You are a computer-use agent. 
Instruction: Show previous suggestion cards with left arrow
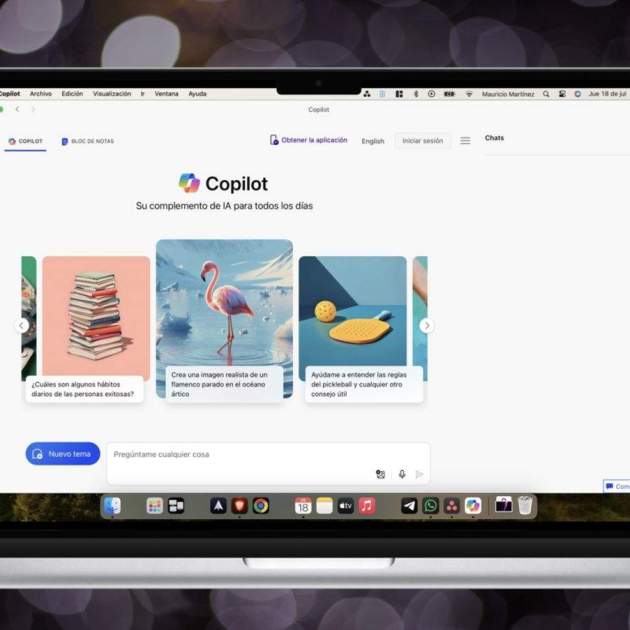click(21, 325)
